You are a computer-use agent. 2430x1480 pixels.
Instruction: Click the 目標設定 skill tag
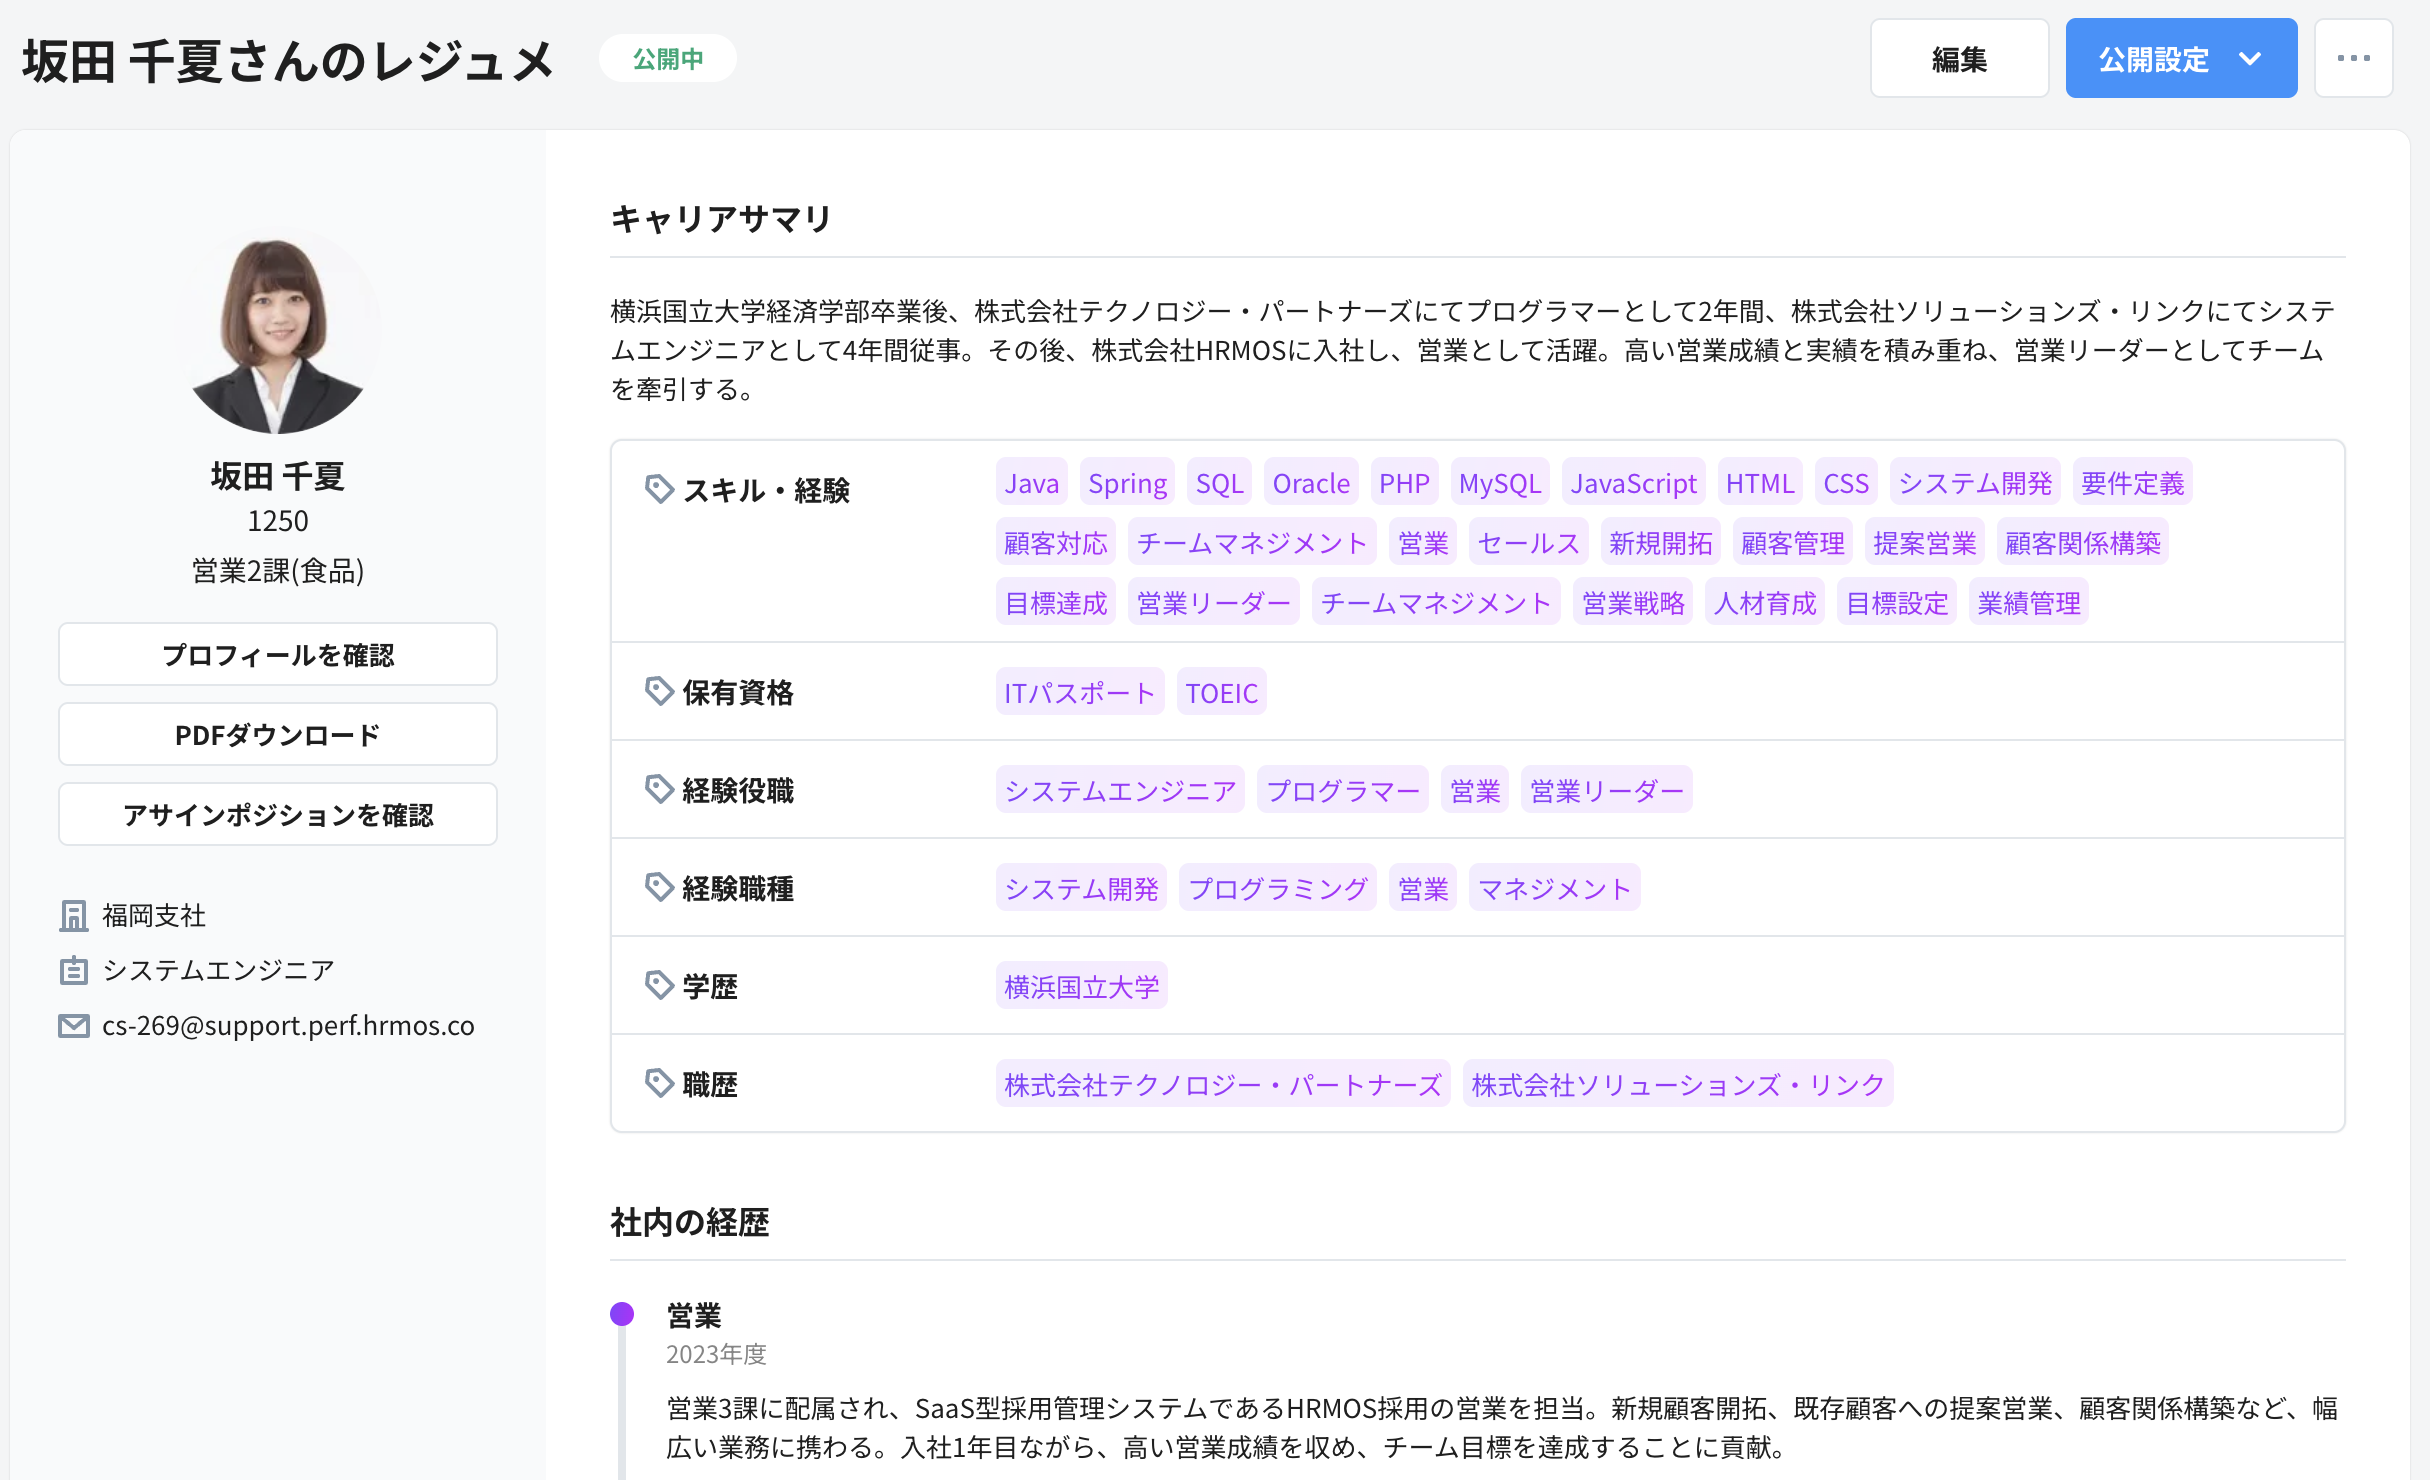1897,603
